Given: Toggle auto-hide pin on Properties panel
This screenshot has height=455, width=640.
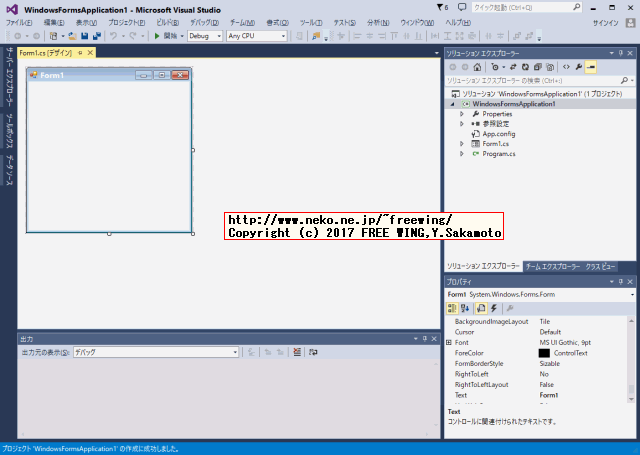Looking at the screenshot, I should 620,282.
